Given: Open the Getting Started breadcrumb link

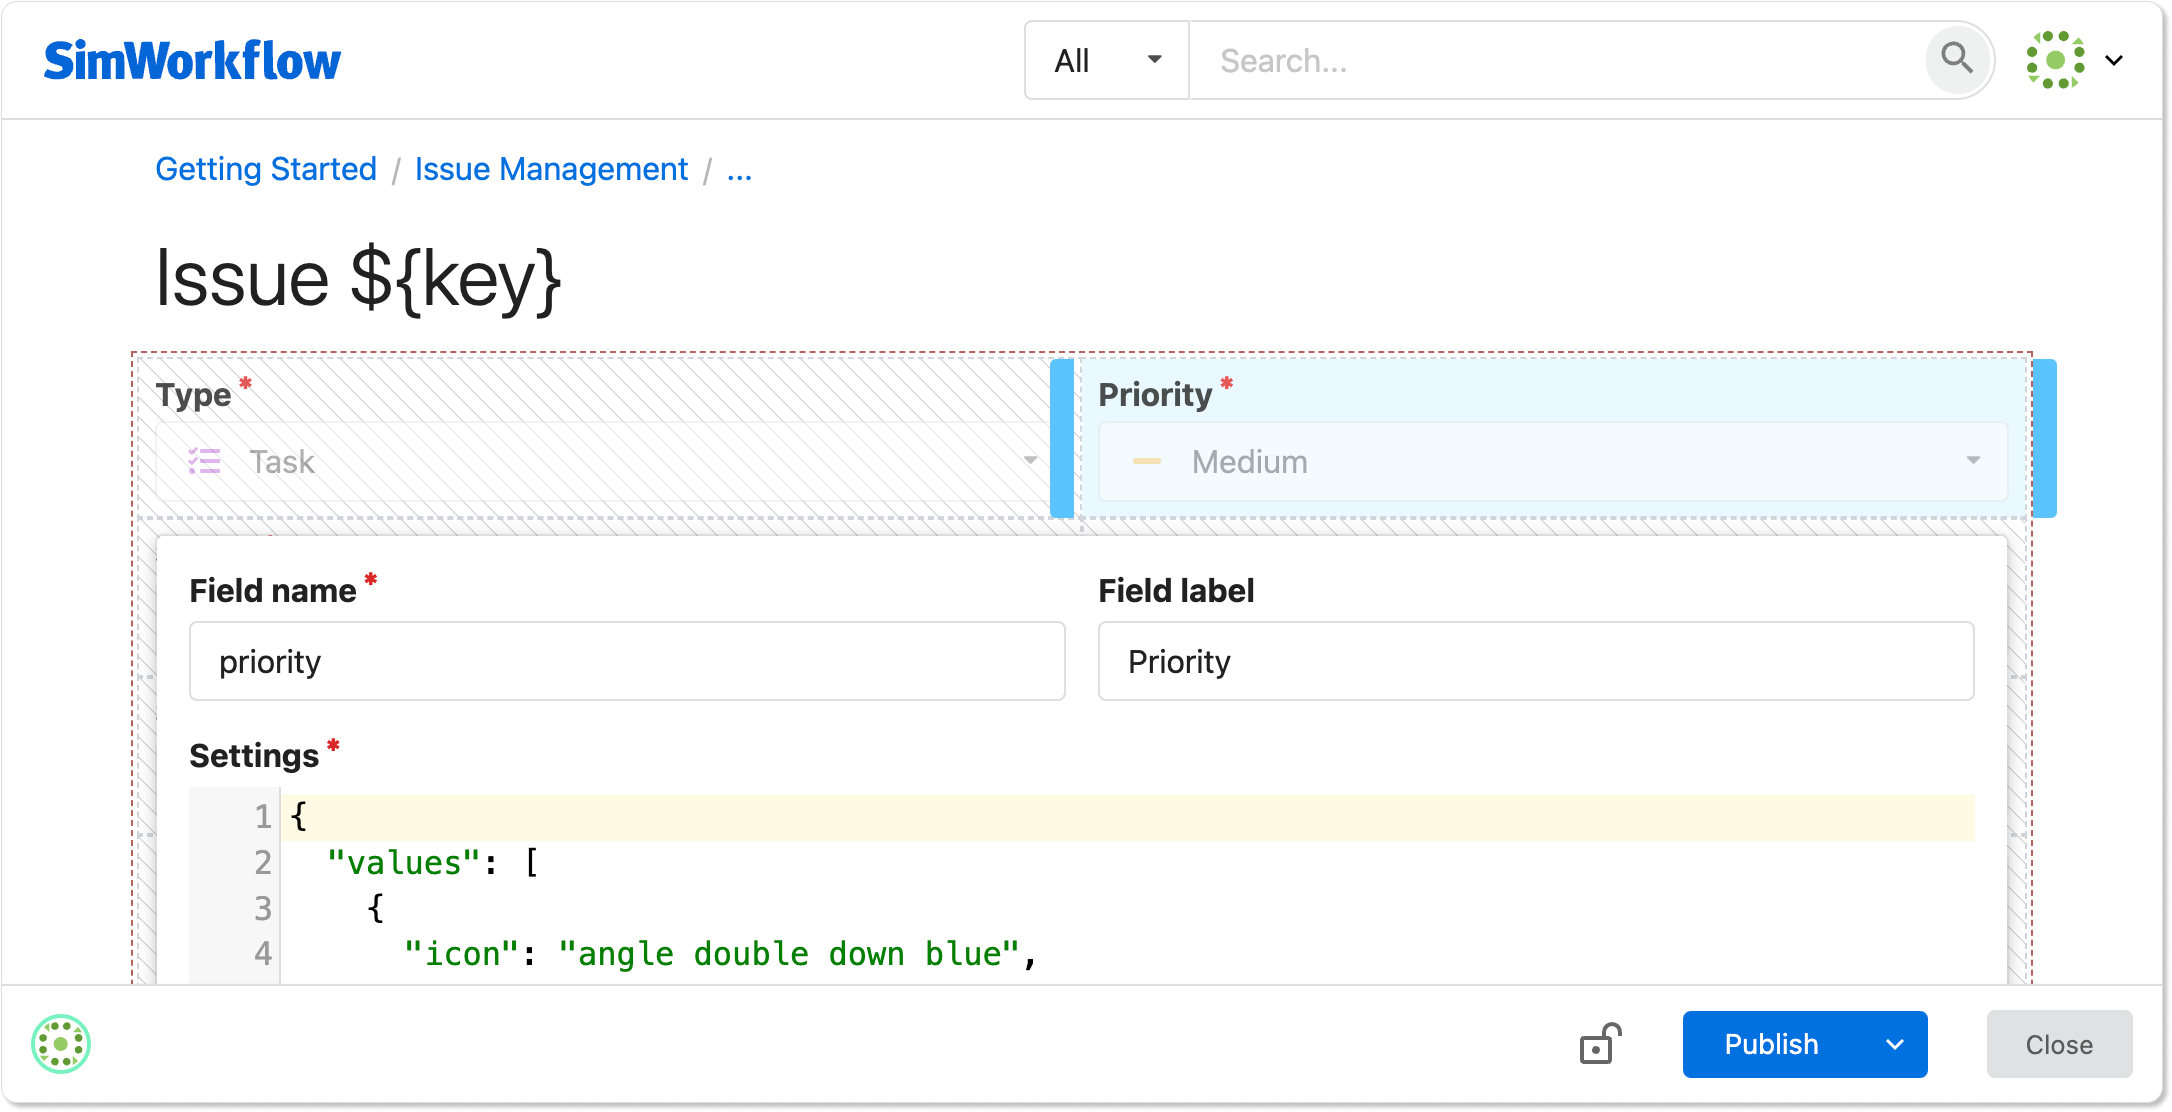Looking at the screenshot, I should [x=266, y=169].
